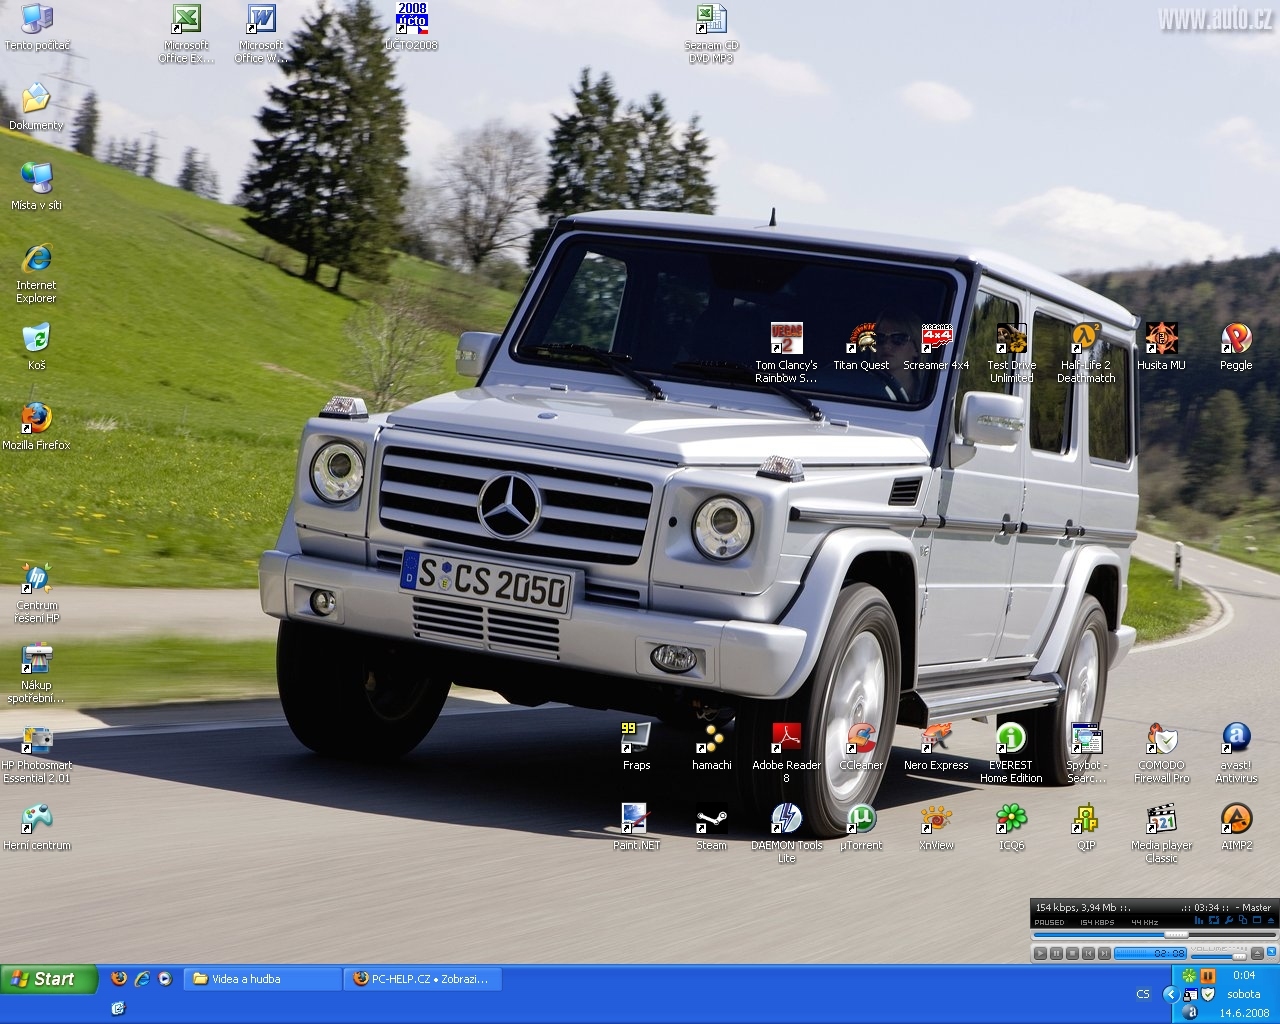
Task: Select the ICQ6 desktop shortcut
Action: coord(1011,828)
